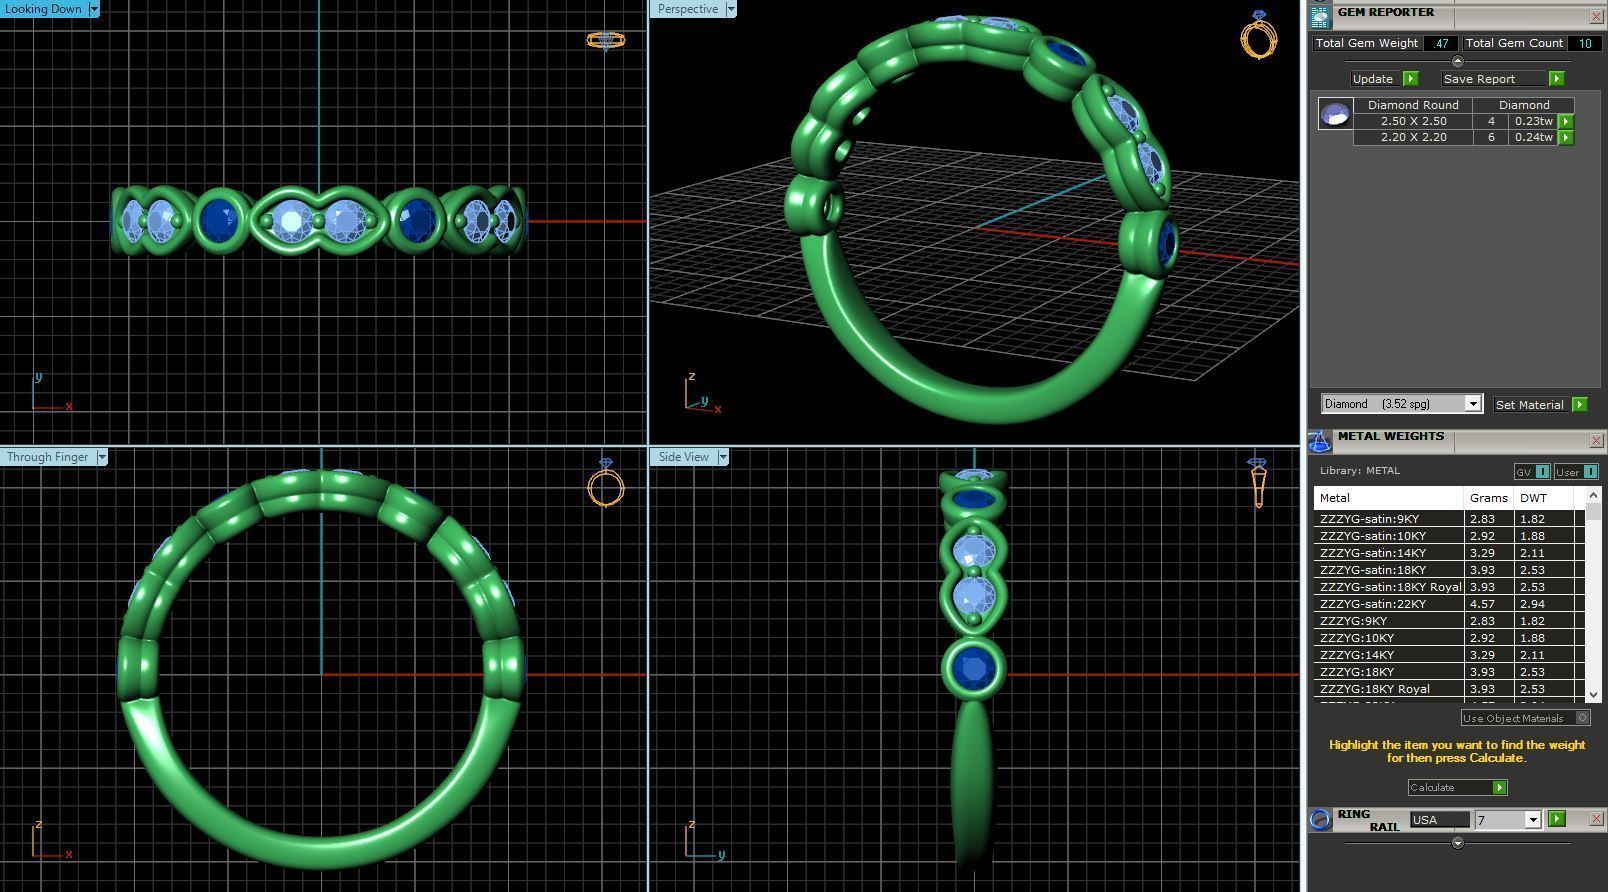Open the ring size 7 dropdown

tap(1532, 820)
